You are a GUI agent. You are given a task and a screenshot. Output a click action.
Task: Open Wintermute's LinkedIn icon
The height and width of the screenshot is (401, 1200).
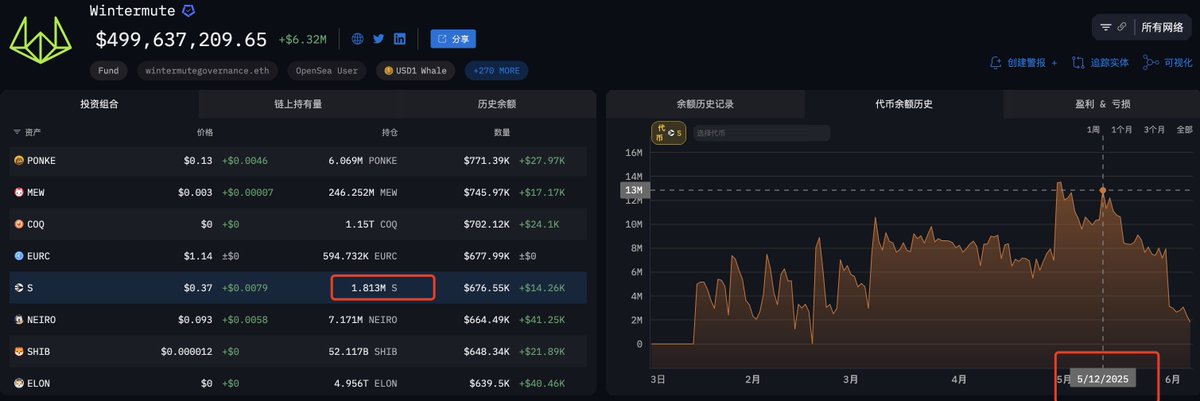[399, 39]
